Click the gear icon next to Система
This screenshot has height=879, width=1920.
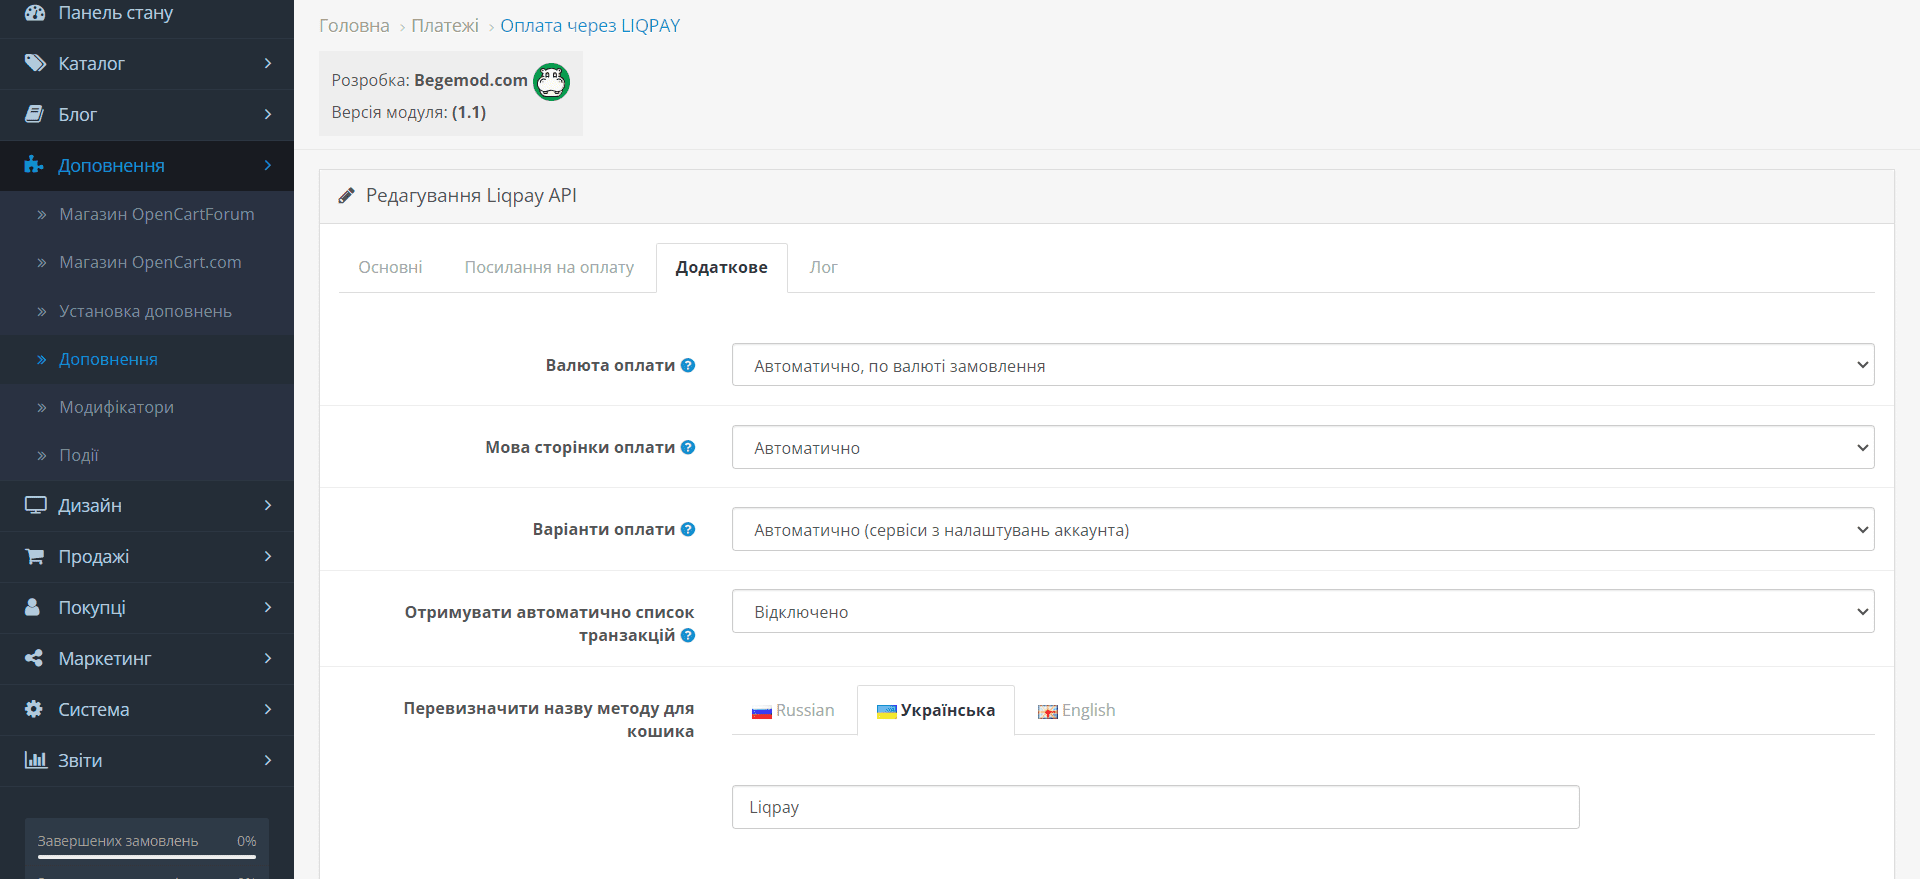click(34, 709)
